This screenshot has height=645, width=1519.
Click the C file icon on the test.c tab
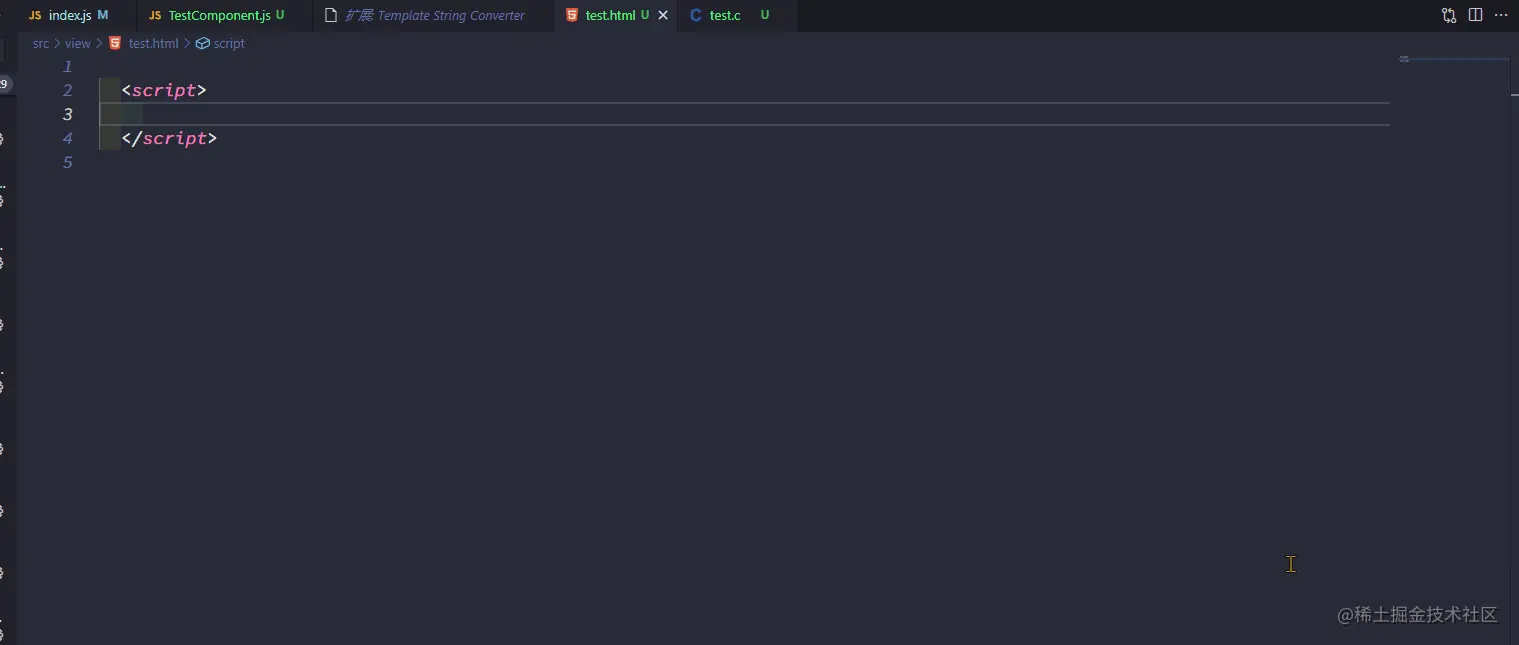pos(695,15)
